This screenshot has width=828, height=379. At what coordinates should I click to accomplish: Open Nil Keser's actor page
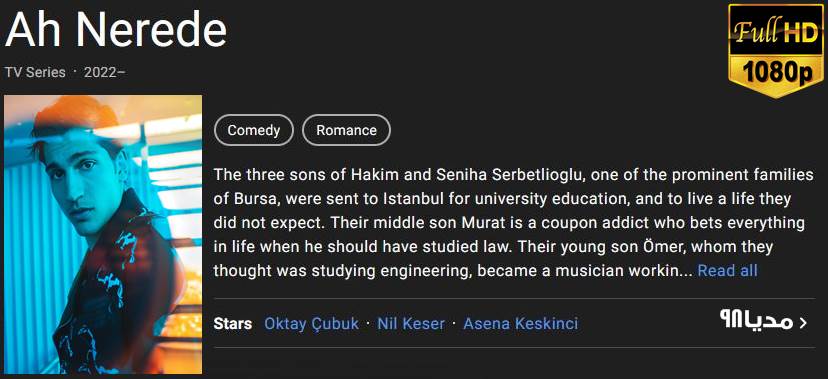point(411,323)
